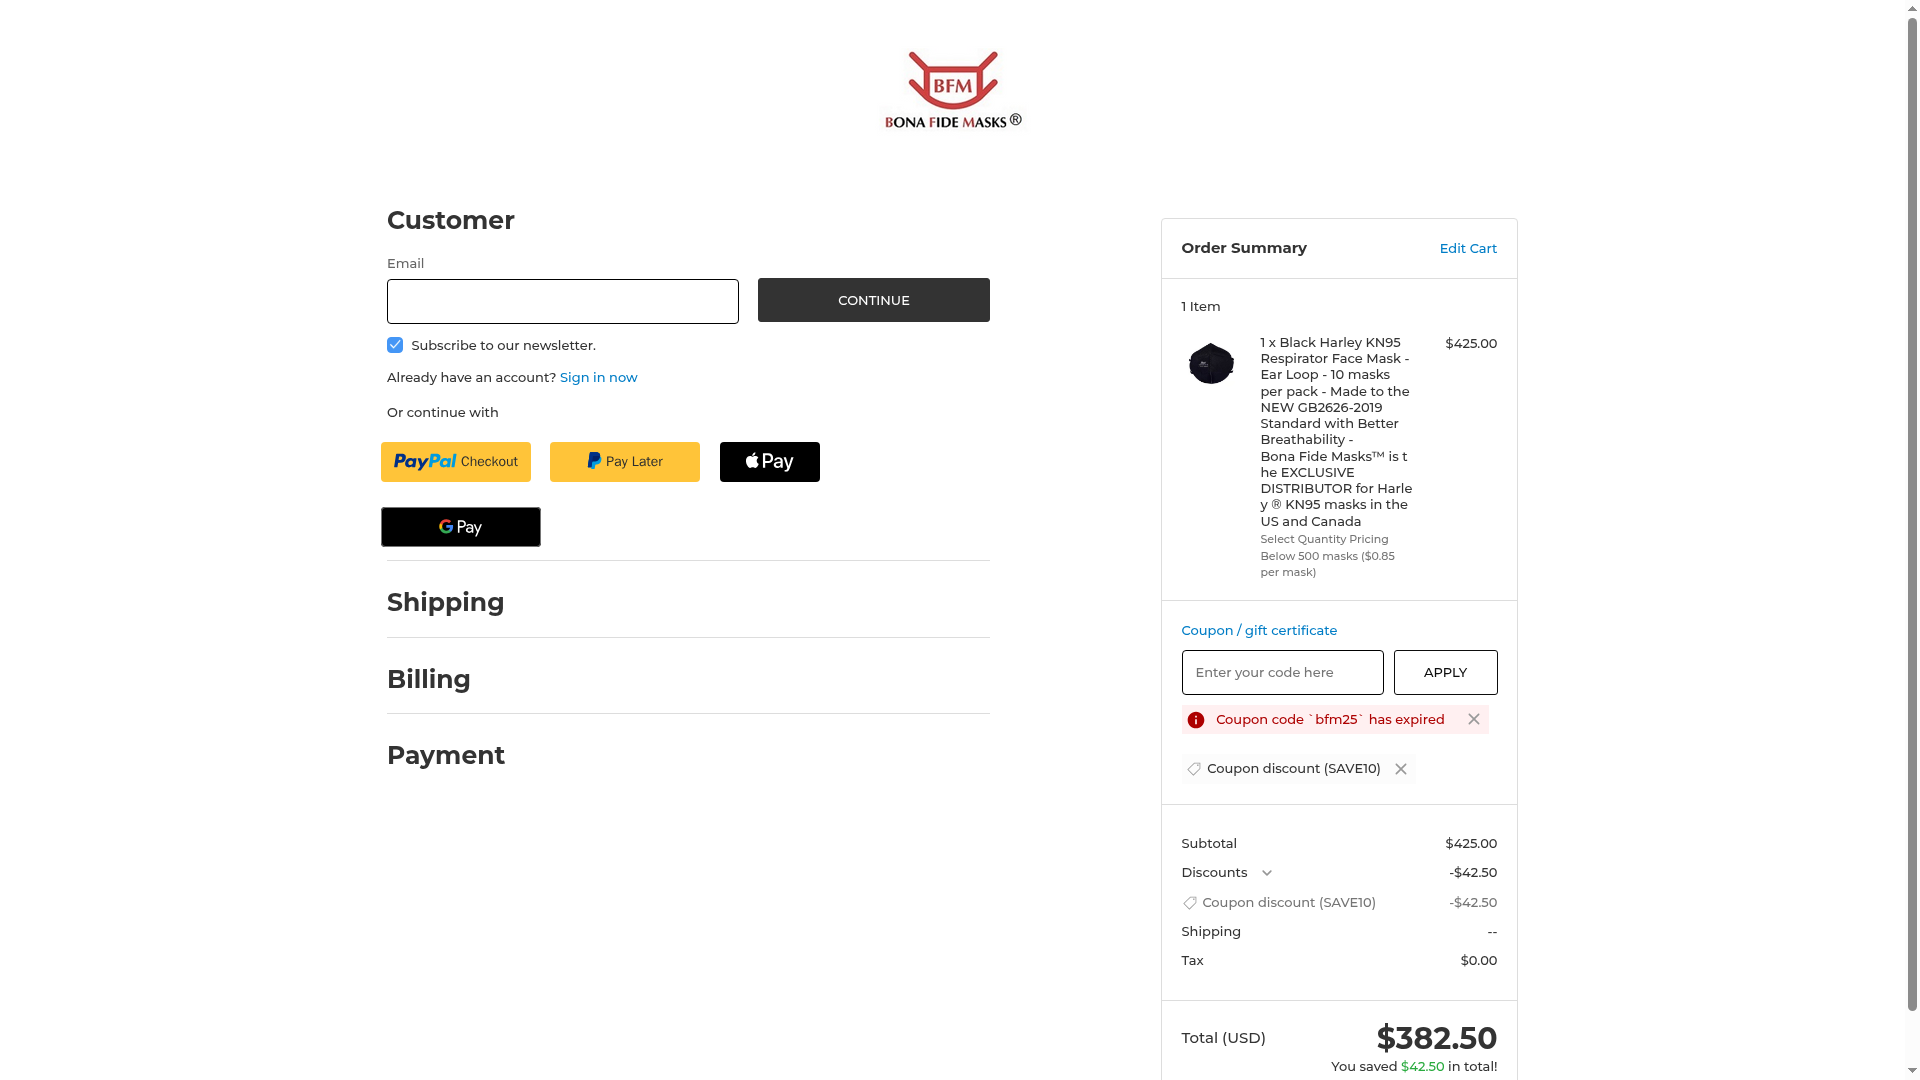Collapse the Coupon / gift certificate section
This screenshot has height=1080, width=1920.
pyautogui.click(x=1258, y=630)
